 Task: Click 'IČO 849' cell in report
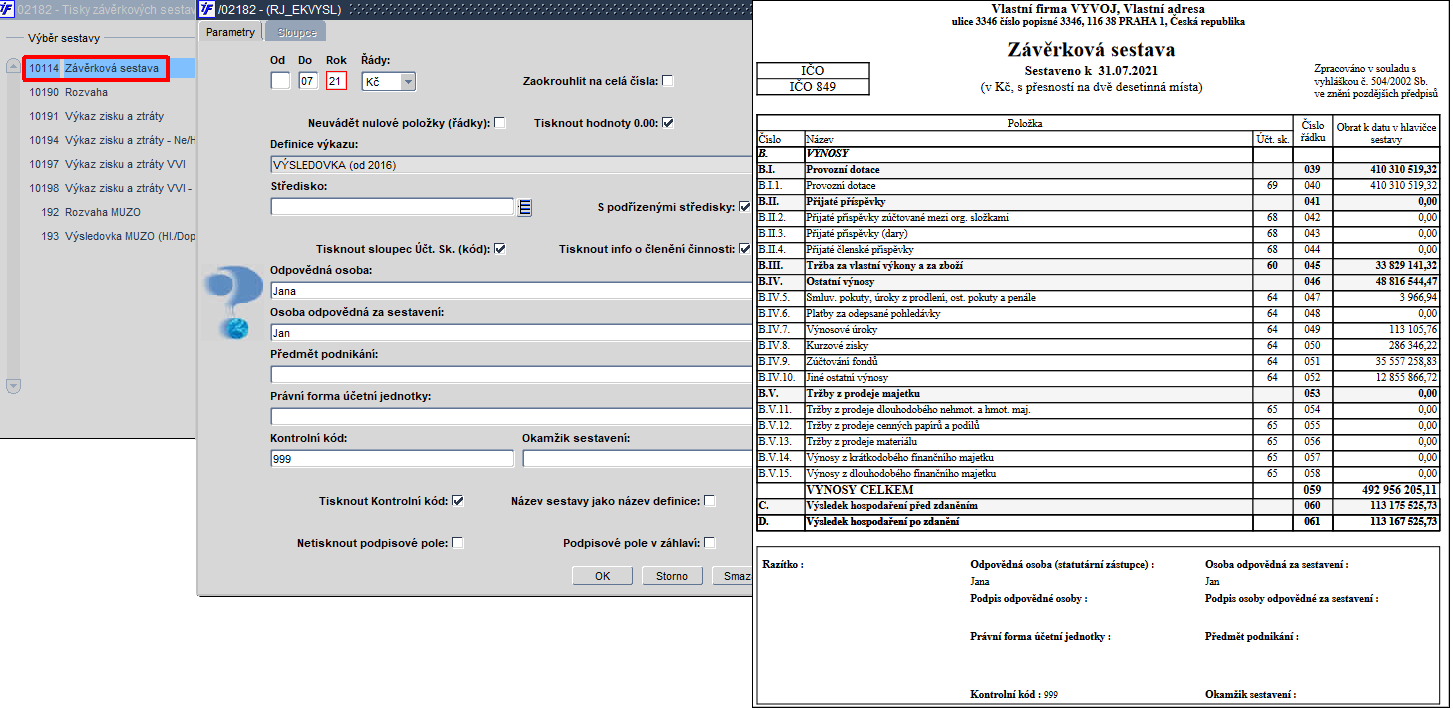point(813,87)
